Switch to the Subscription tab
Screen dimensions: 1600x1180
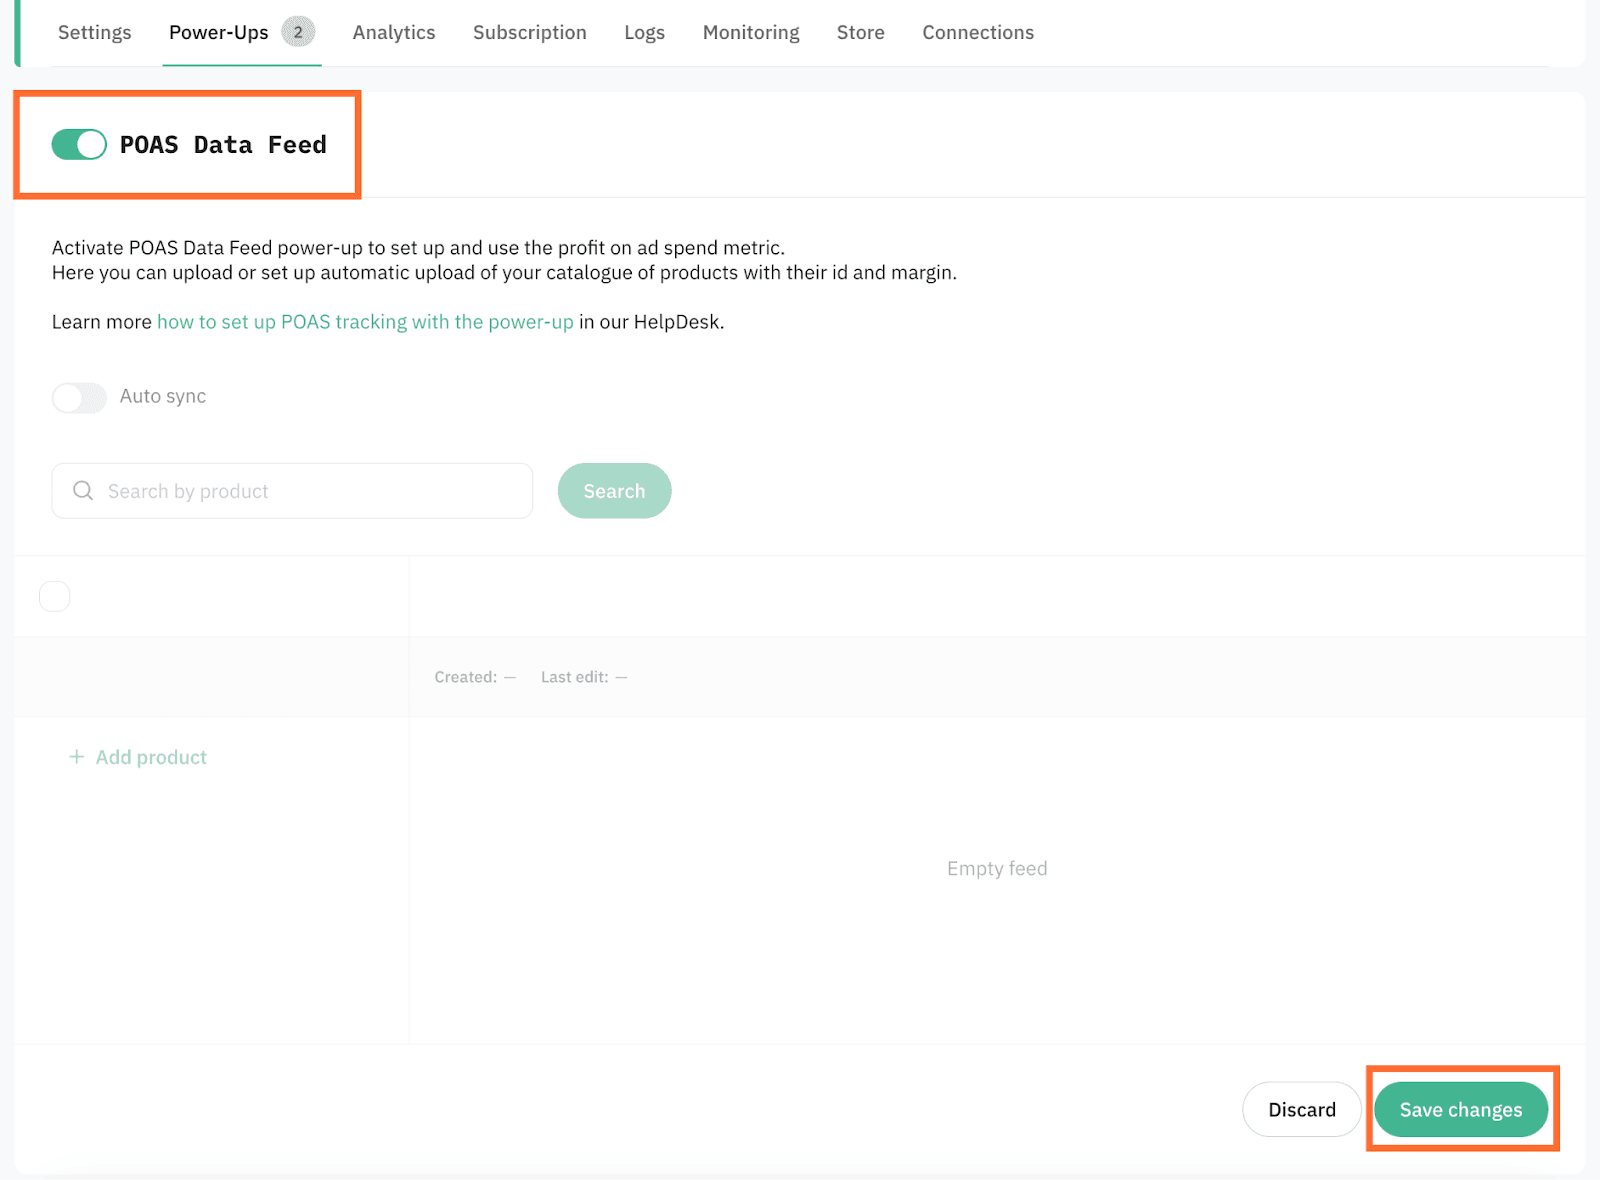click(529, 32)
